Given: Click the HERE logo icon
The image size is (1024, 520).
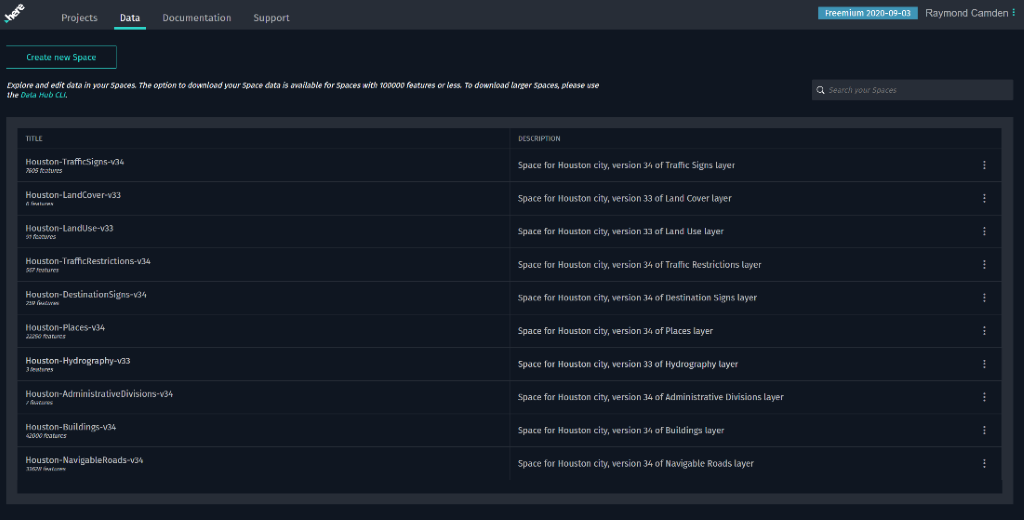Looking at the screenshot, I should coord(14,13).
